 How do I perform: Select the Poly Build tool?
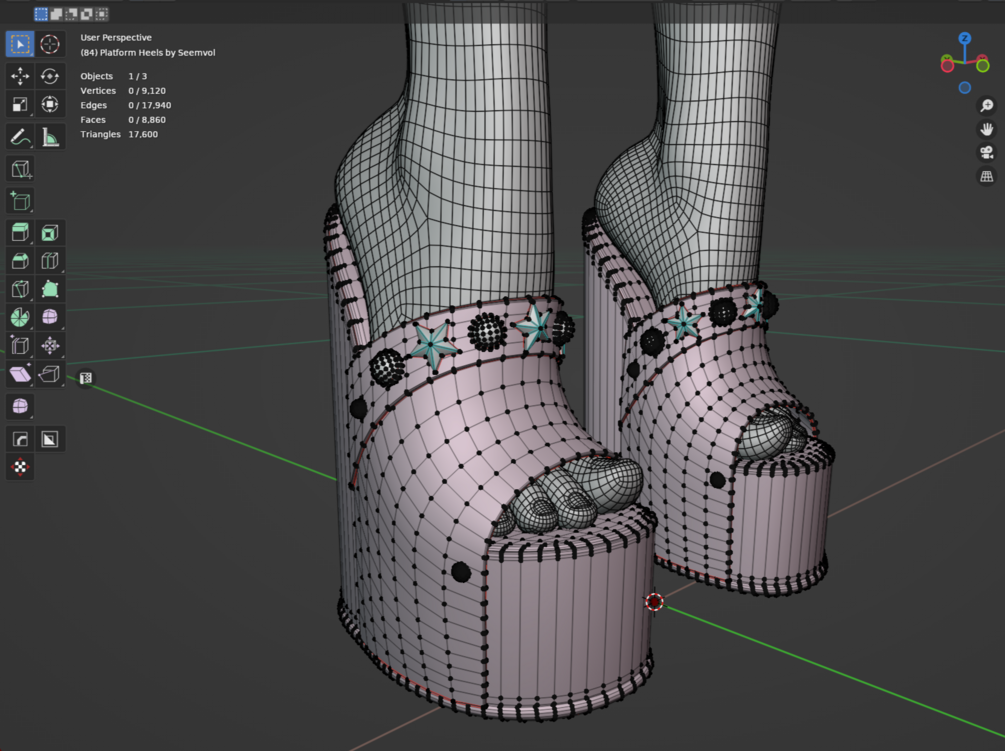point(50,289)
